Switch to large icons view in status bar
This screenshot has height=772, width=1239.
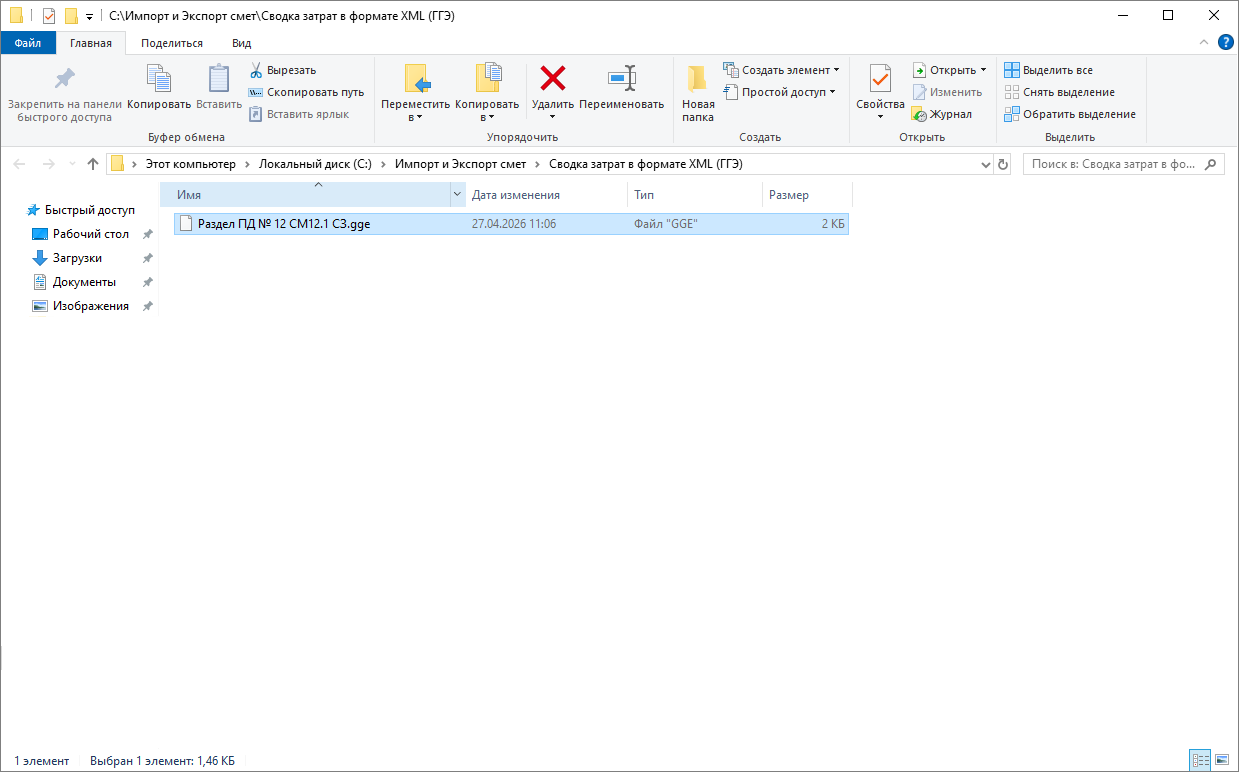1221,761
